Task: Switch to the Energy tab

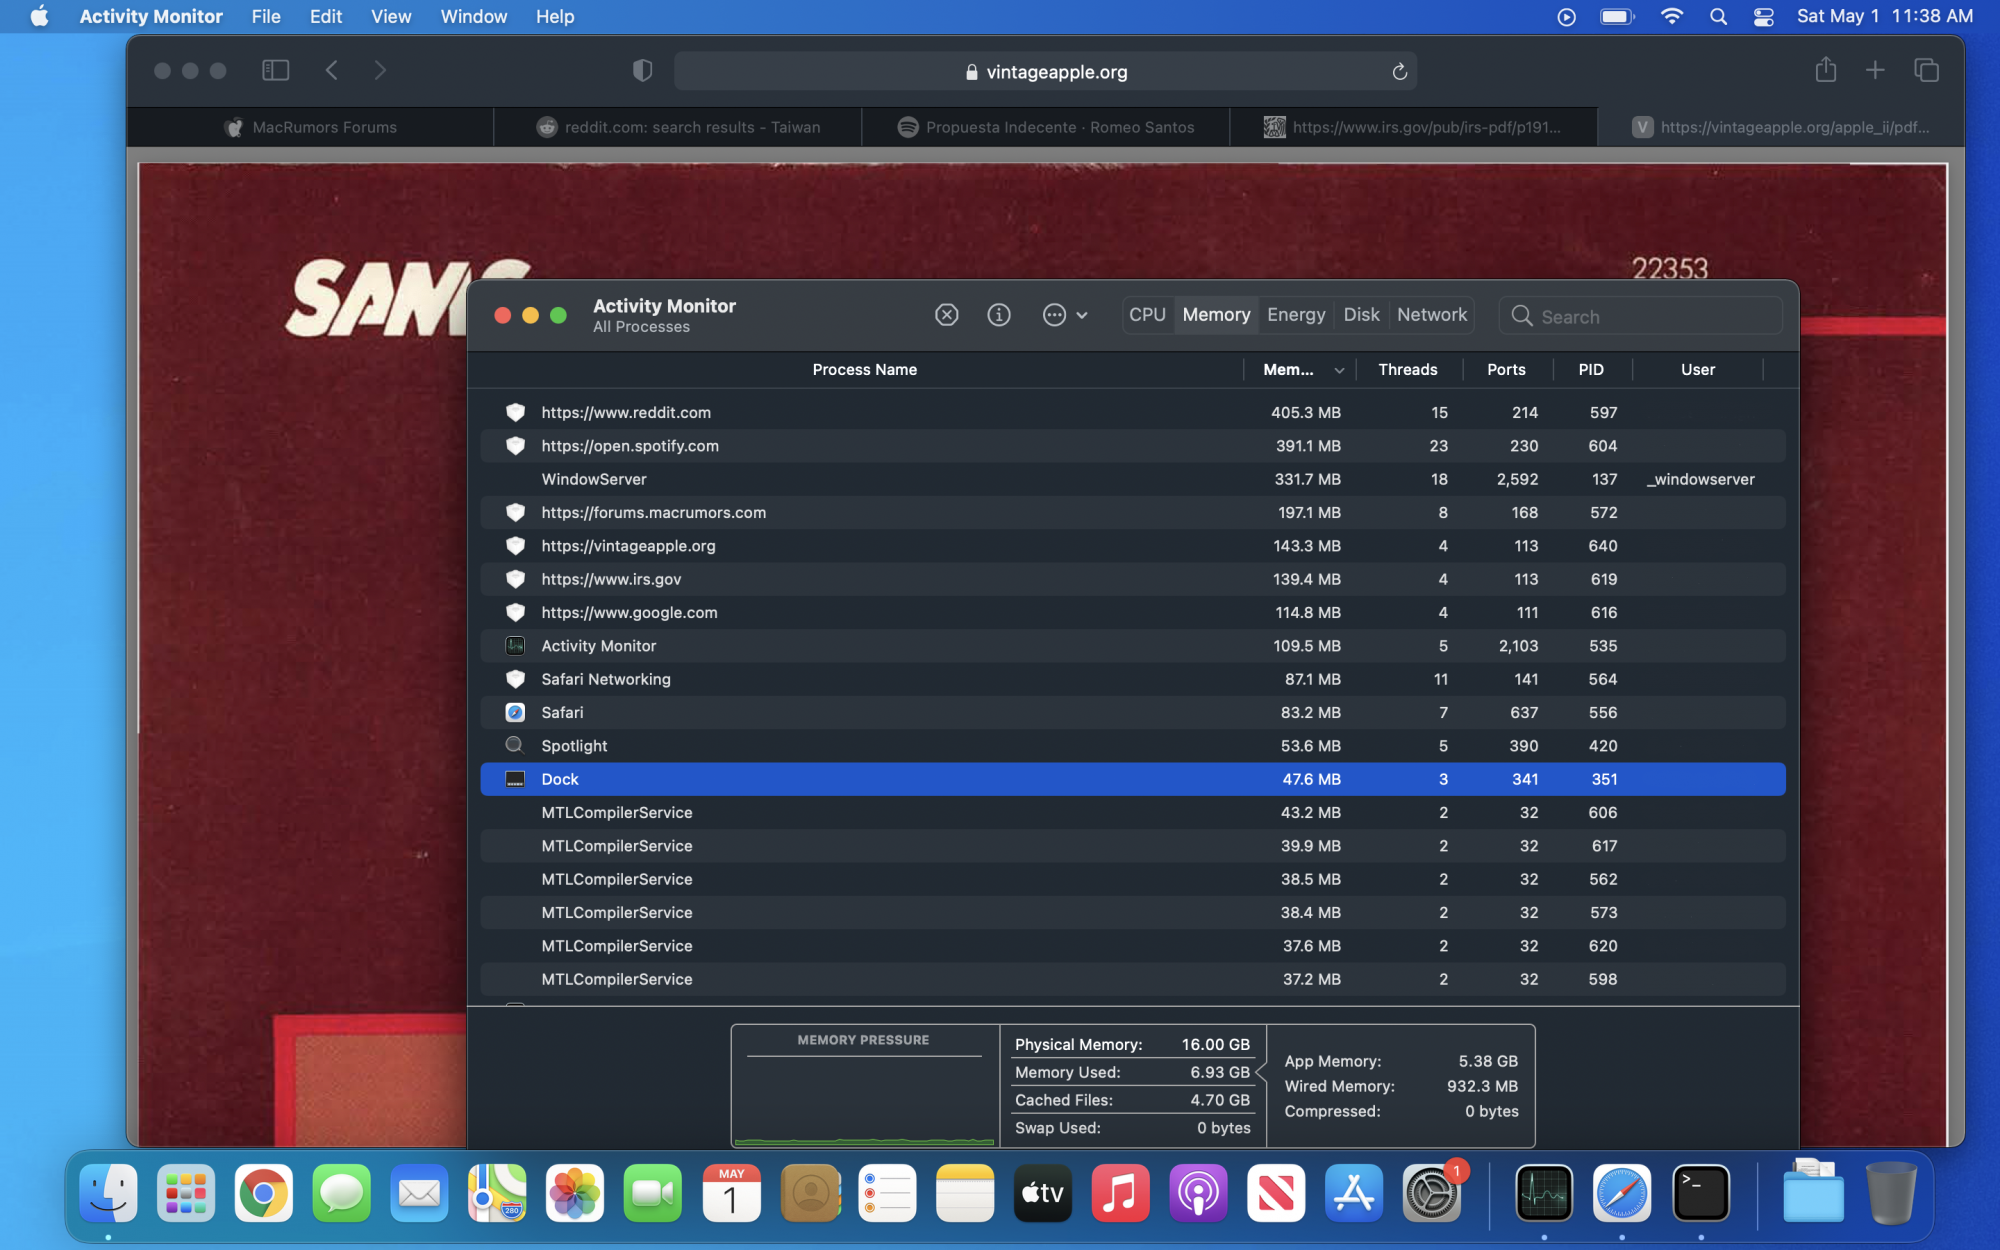Action: (x=1295, y=315)
